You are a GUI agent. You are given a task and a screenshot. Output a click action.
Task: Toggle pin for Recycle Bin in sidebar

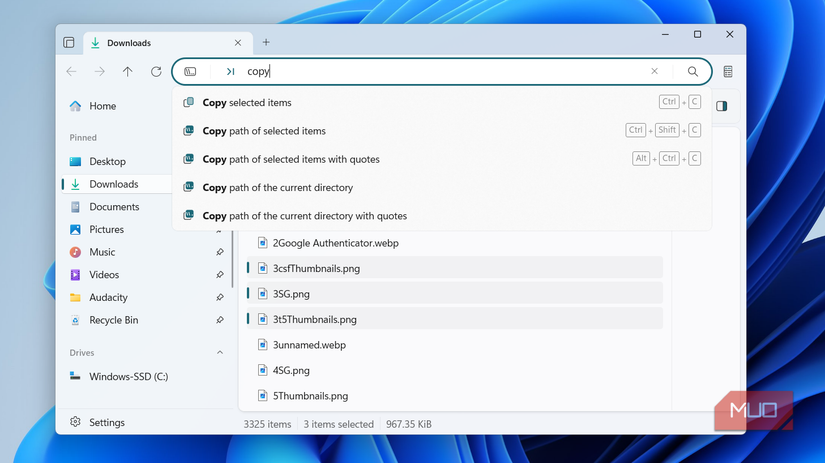click(220, 320)
